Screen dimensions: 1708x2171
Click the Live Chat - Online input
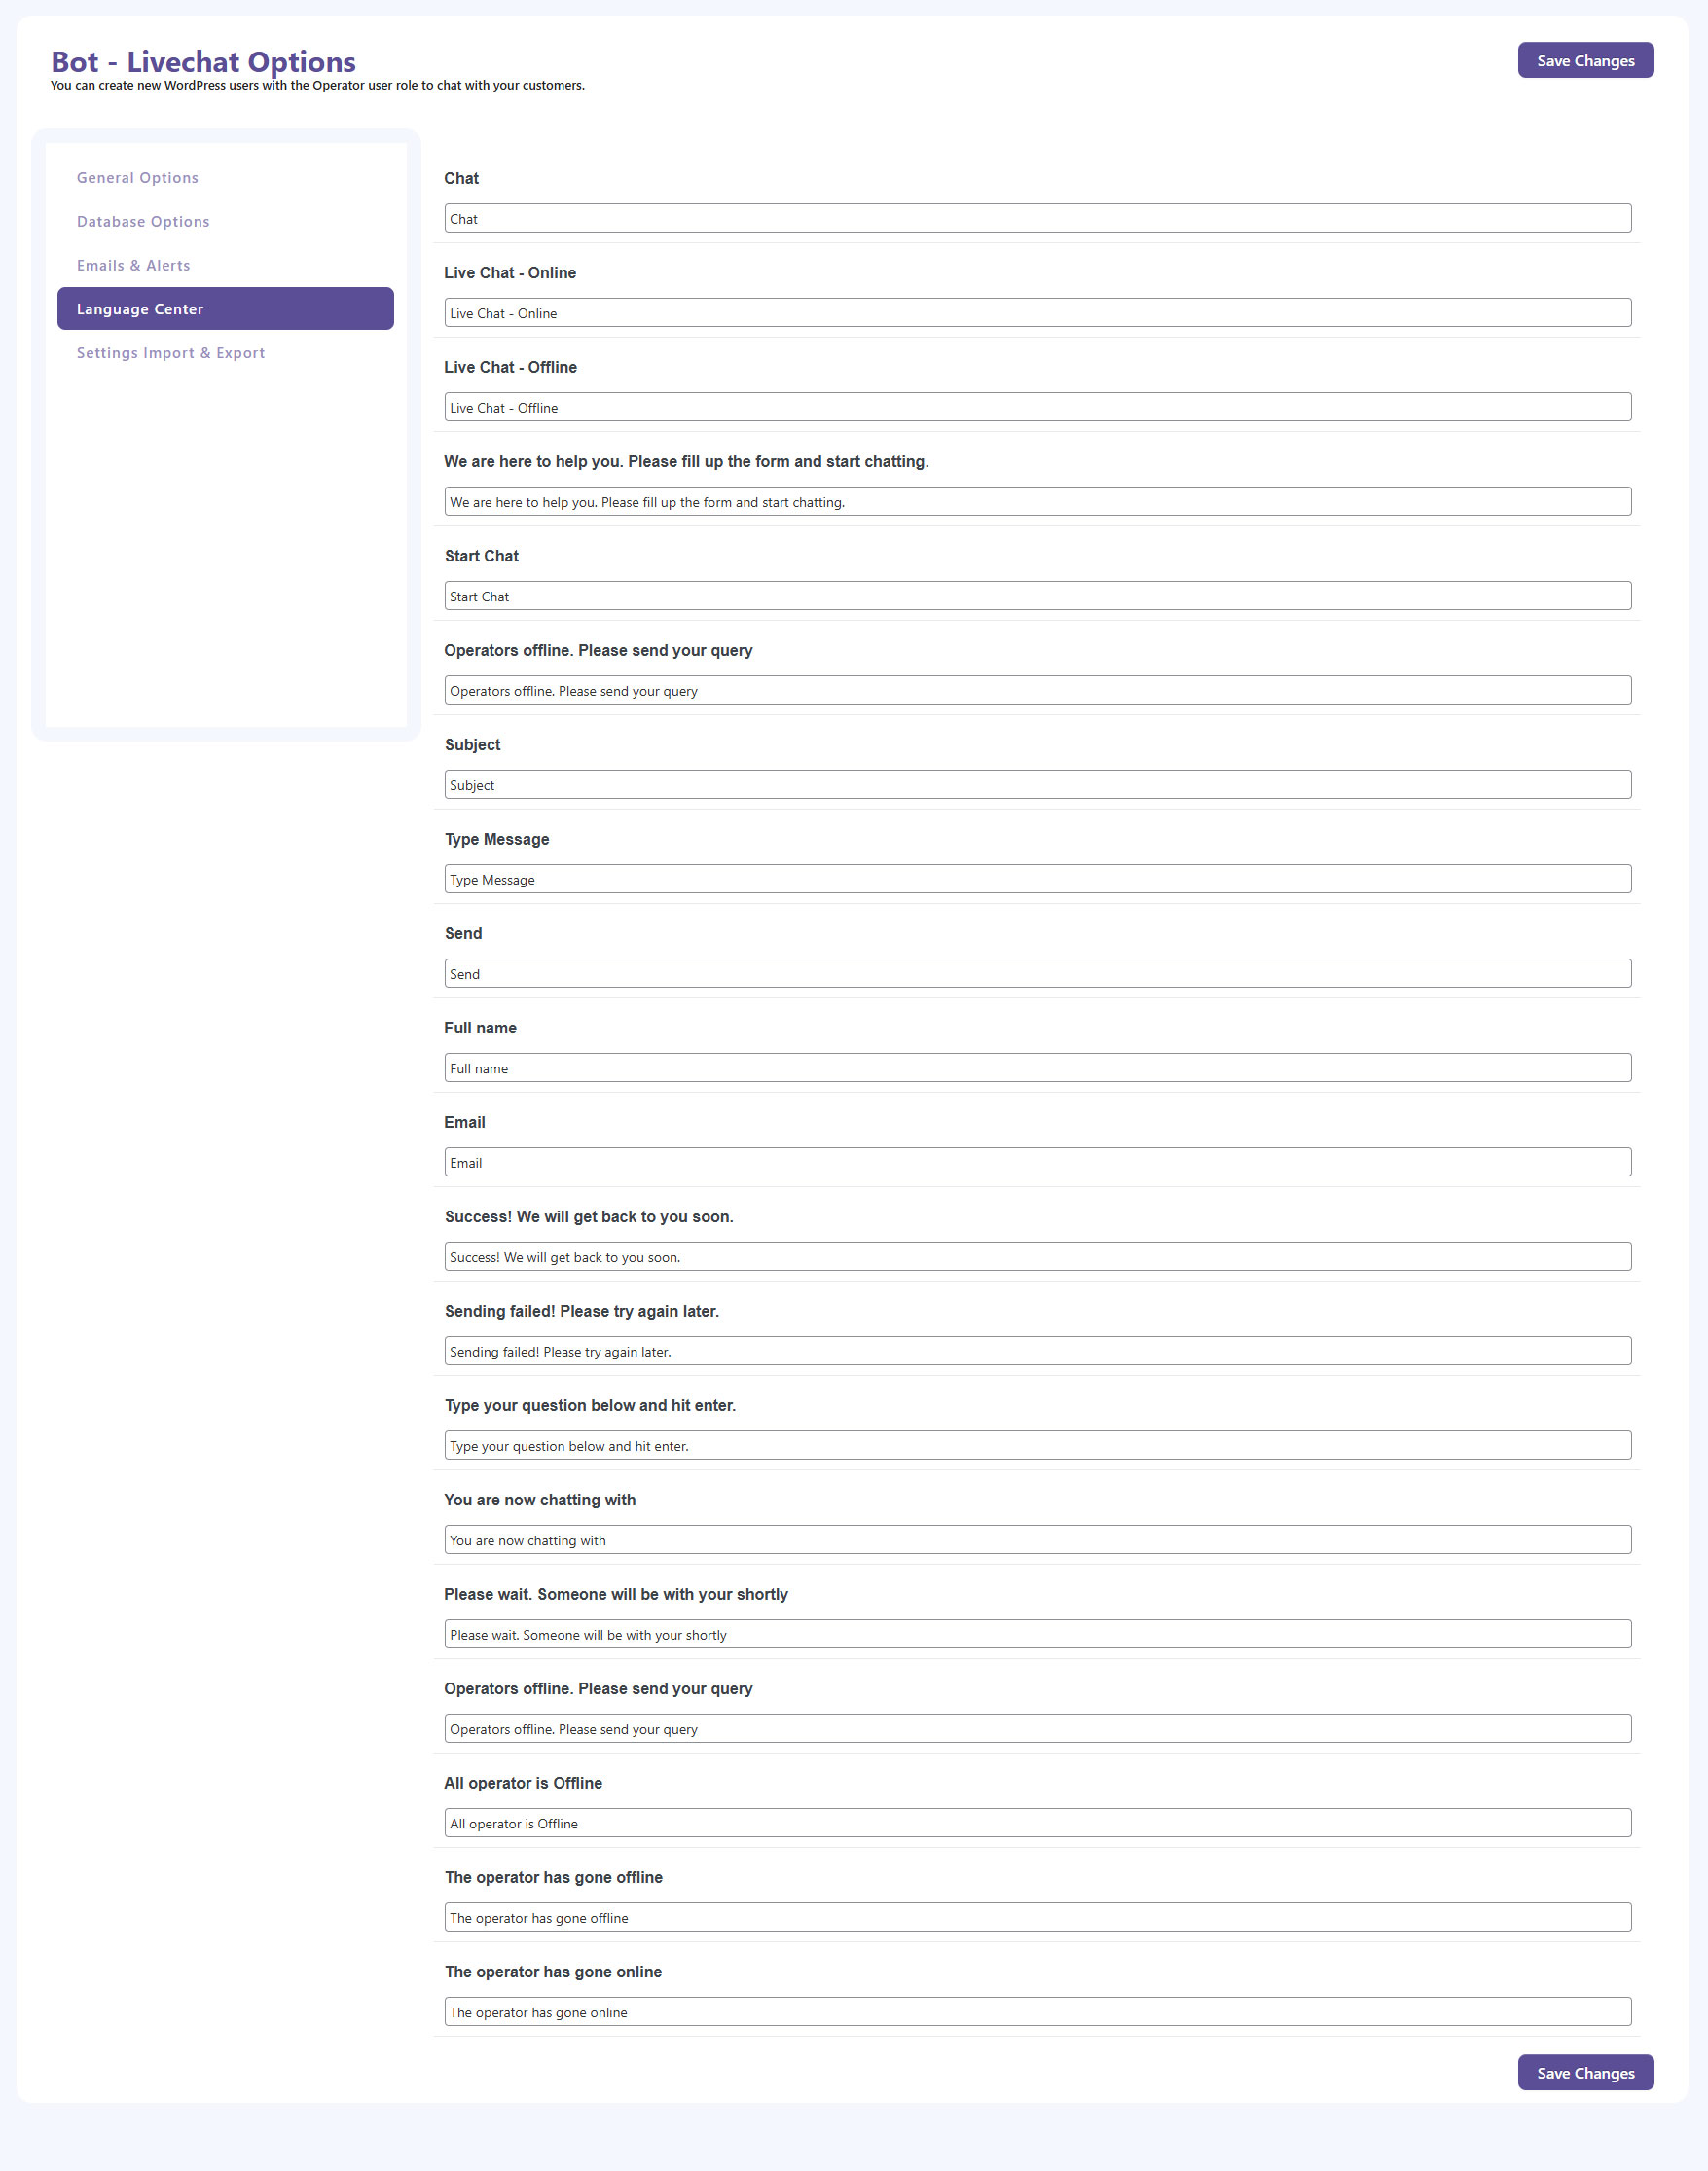pyautogui.click(x=1037, y=313)
